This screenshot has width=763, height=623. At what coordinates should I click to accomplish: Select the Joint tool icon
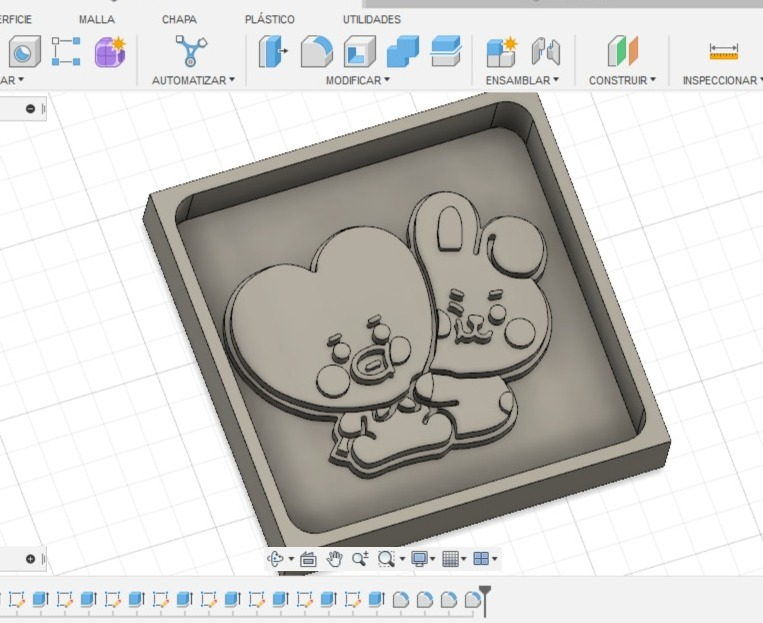click(545, 51)
